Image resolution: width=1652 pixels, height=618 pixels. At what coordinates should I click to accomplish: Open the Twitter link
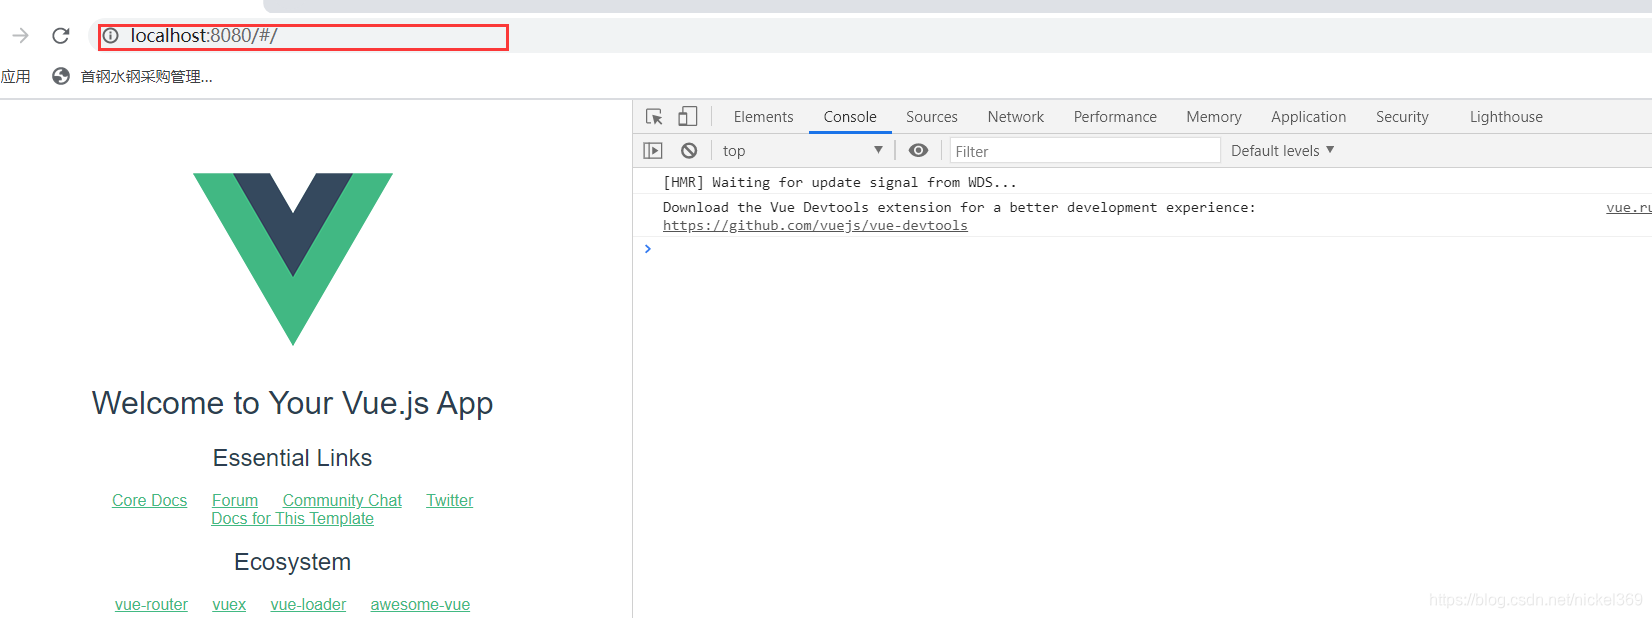click(x=450, y=501)
